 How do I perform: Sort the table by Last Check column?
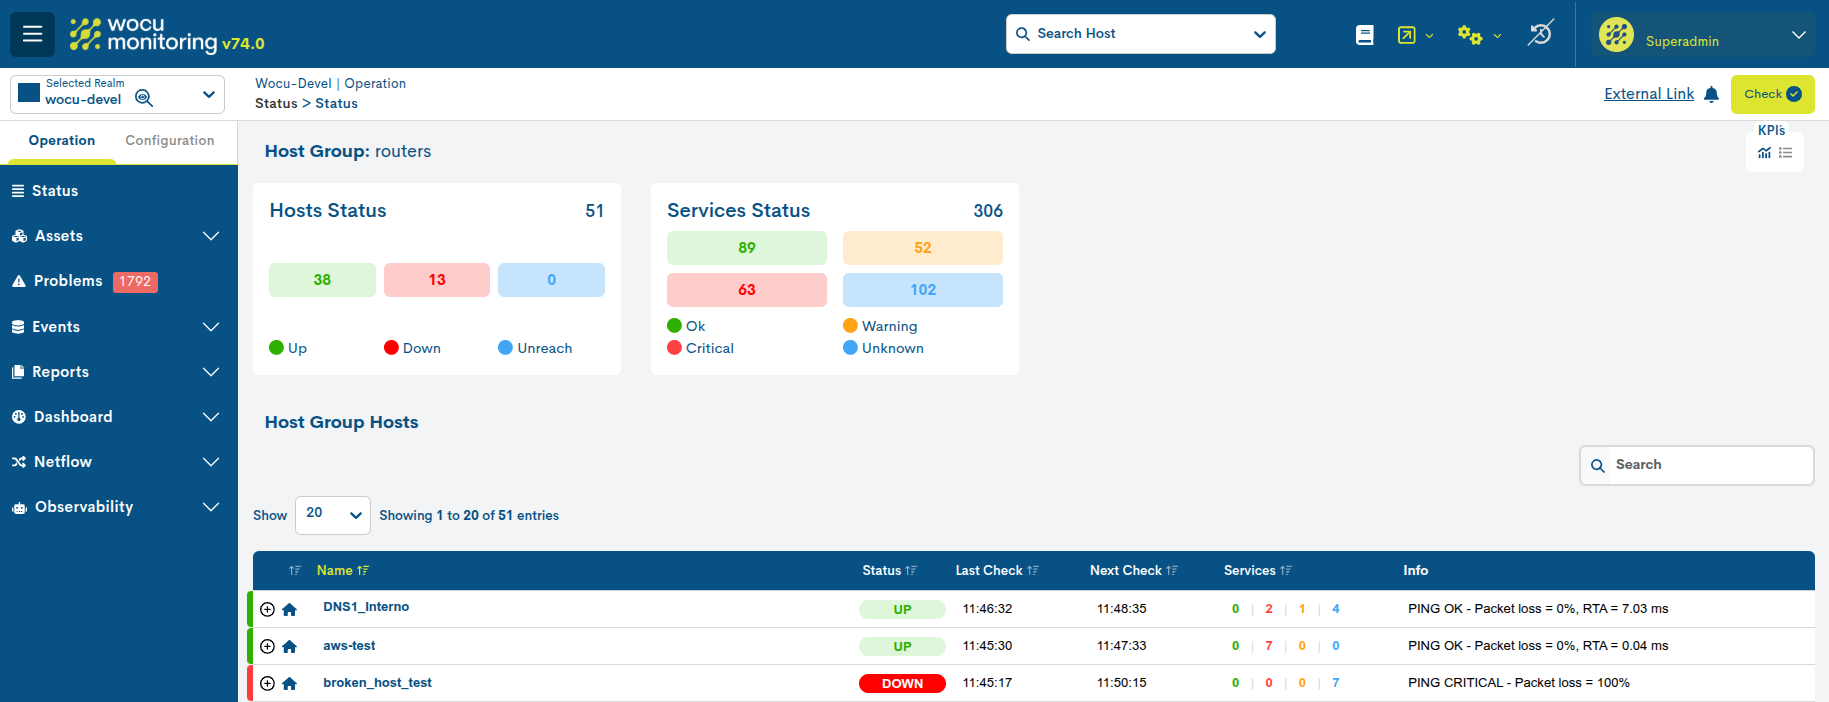click(x=997, y=570)
